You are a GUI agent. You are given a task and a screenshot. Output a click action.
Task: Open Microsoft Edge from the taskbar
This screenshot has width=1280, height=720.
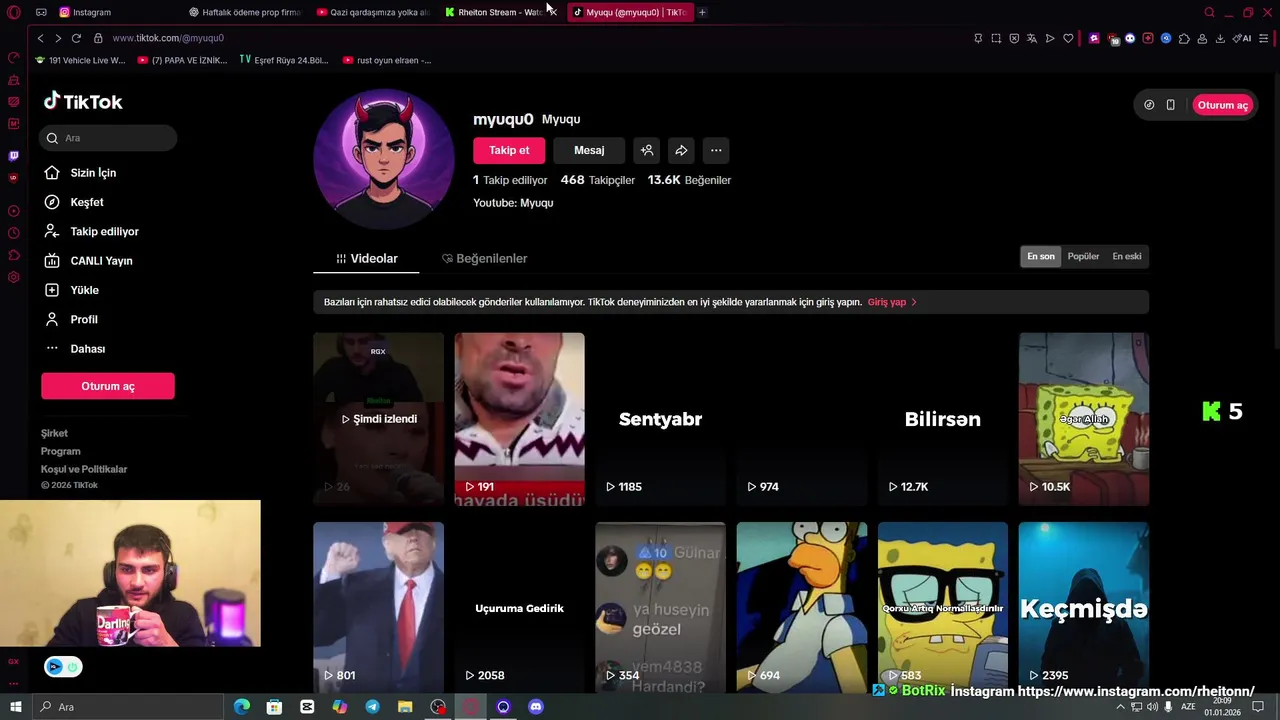pyautogui.click(x=242, y=707)
